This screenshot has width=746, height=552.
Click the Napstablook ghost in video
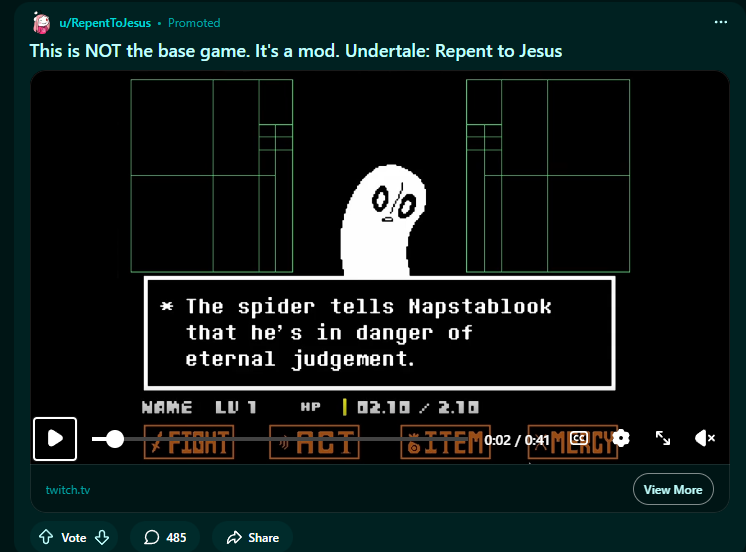(383, 221)
